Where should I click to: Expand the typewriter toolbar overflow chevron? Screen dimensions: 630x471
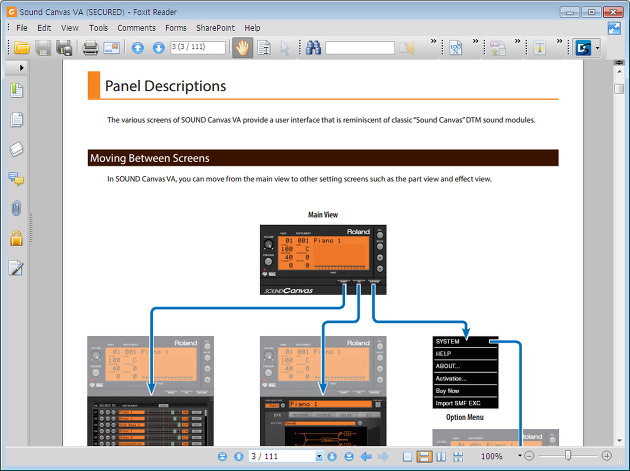[x=559, y=41]
